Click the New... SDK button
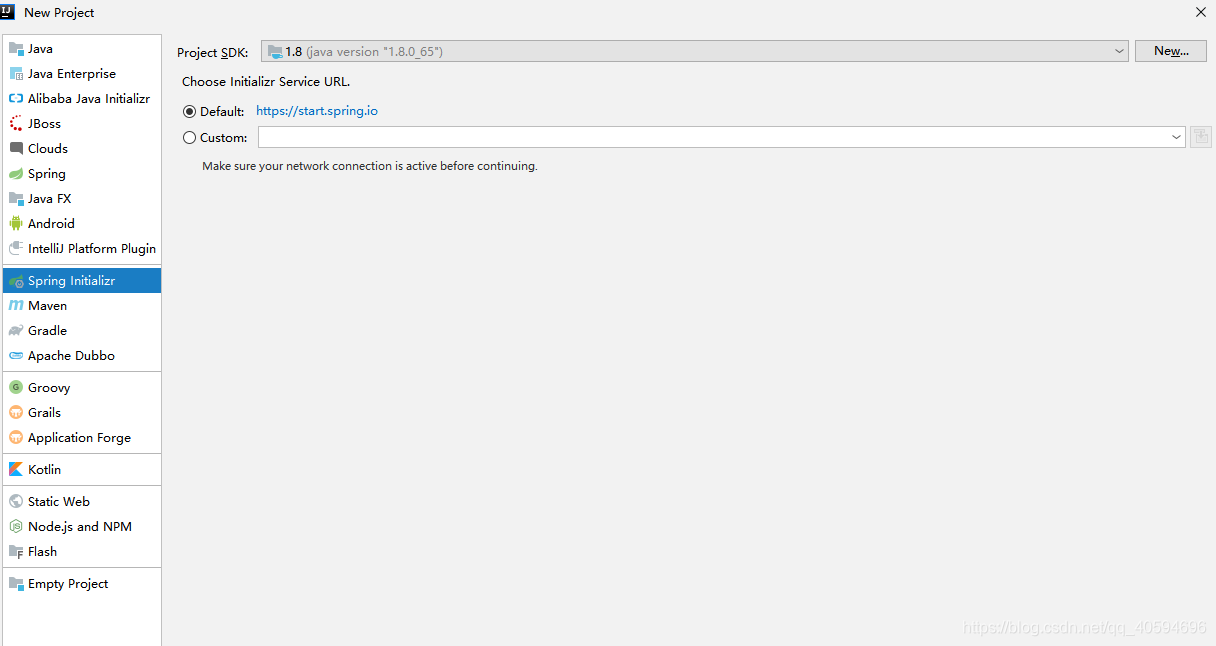Image resolution: width=1216 pixels, height=646 pixels. point(1171,51)
